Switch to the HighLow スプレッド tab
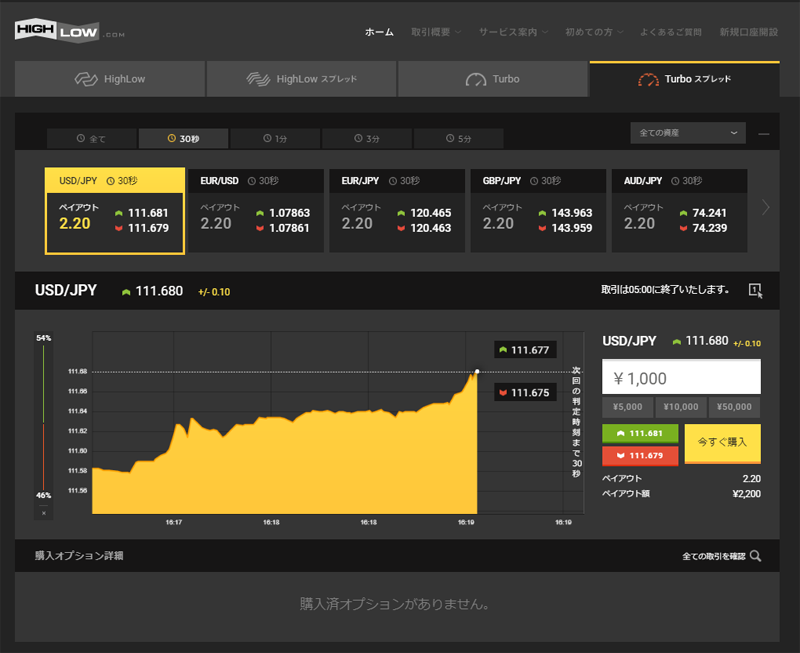Viewport: 800px width, 653px height. (302, 79)
